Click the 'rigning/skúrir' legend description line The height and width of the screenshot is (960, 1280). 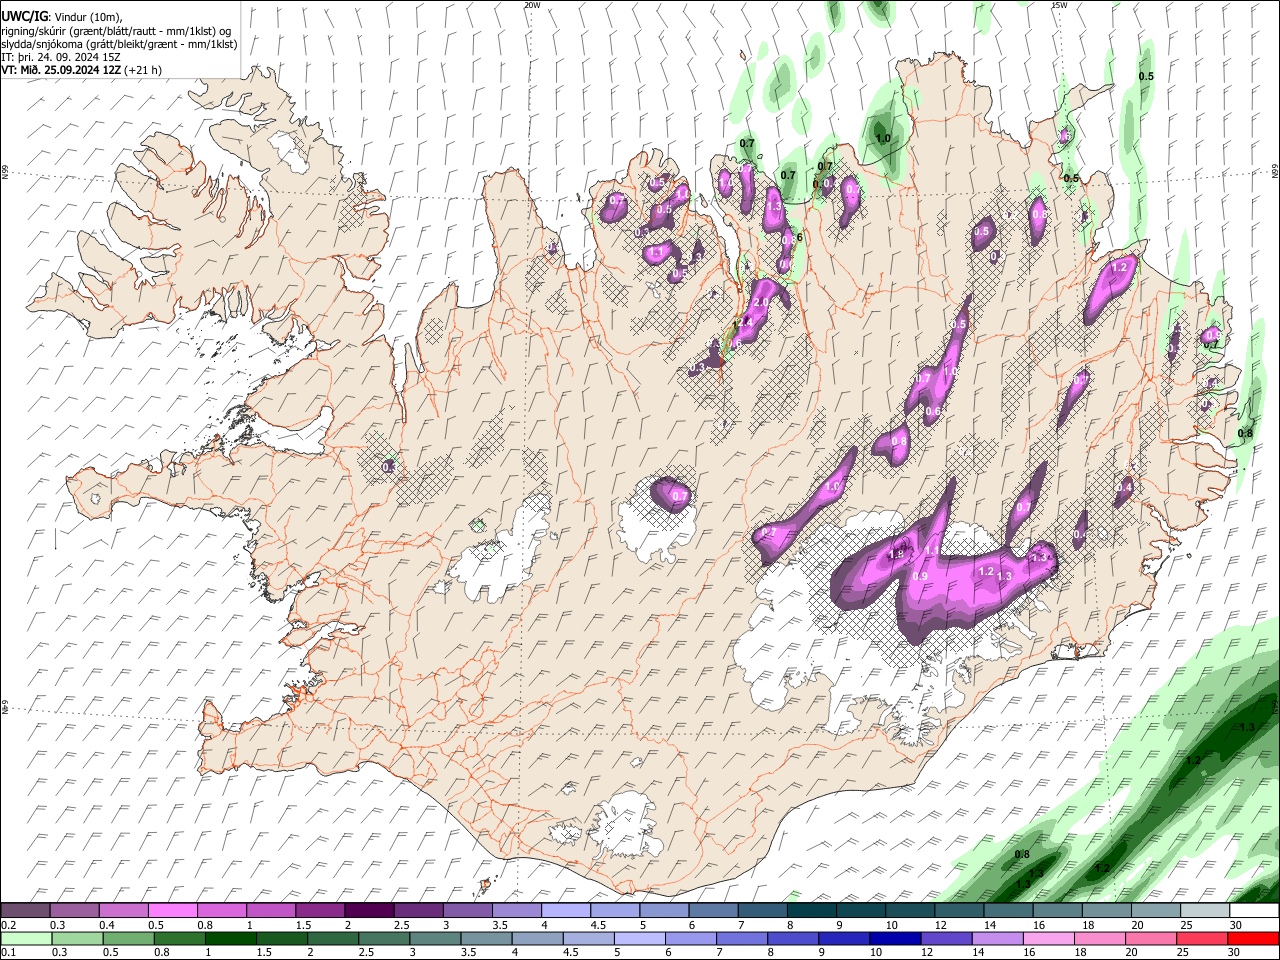[x=117, y=30]
